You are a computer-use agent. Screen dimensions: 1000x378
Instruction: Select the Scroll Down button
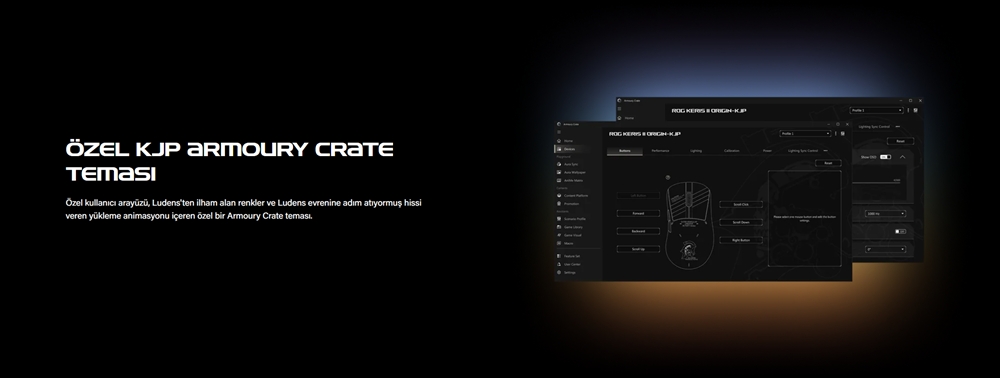(x=740, y=222)
